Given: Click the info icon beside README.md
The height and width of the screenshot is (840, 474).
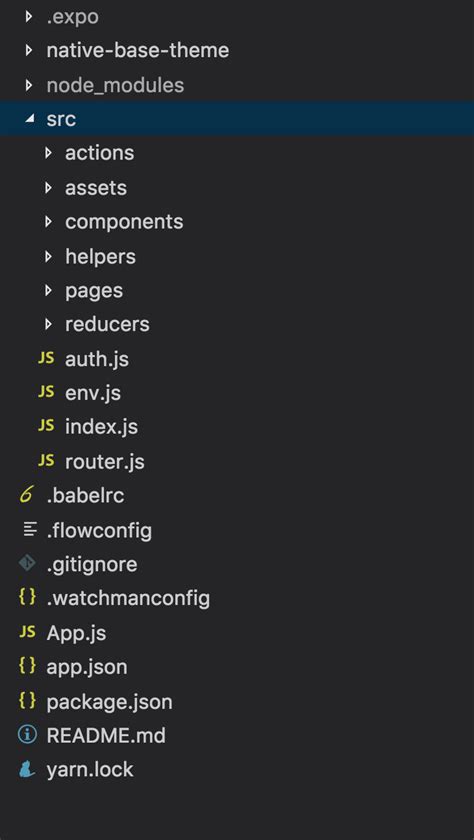Looking at the screenshot, I should 27,735.
